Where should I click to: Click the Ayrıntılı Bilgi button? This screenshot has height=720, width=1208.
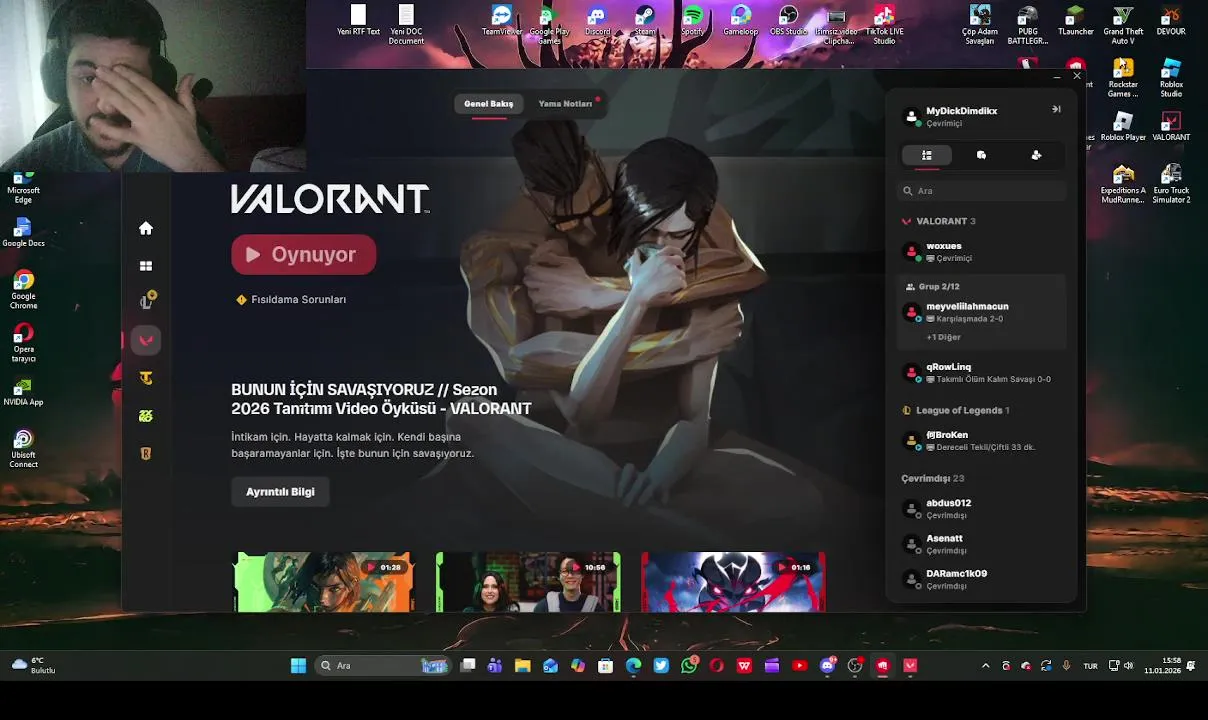coord(280,492)
